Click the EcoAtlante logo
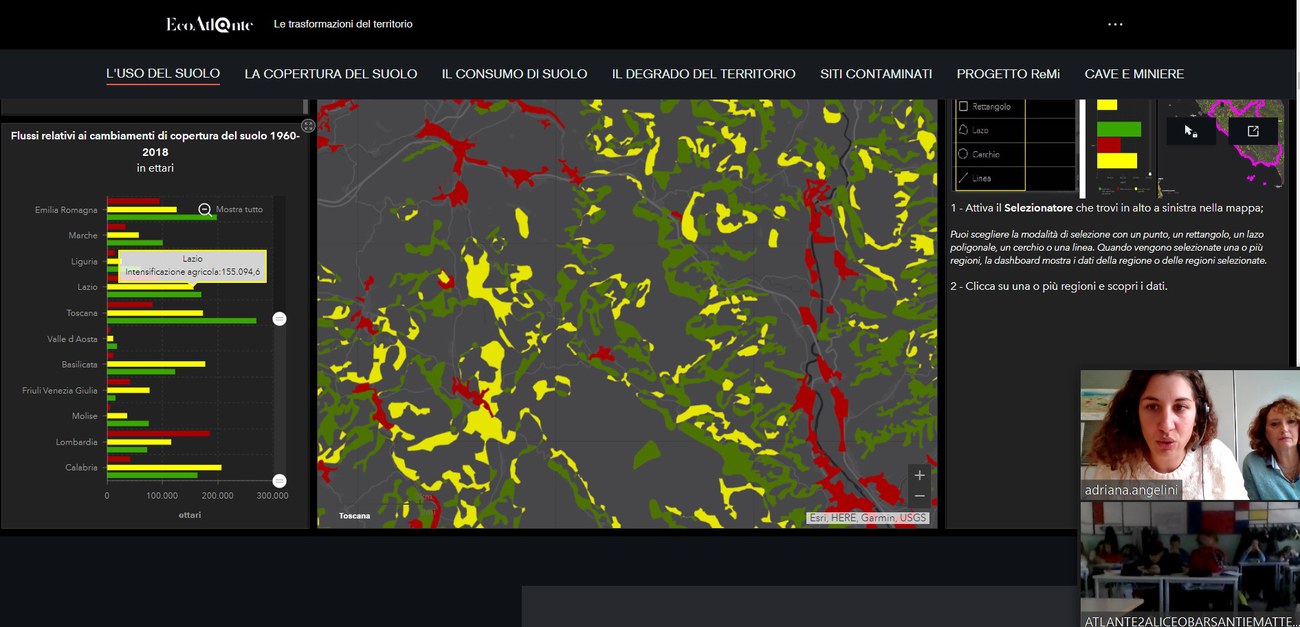The image size is (1300, 627). point(210,24)
